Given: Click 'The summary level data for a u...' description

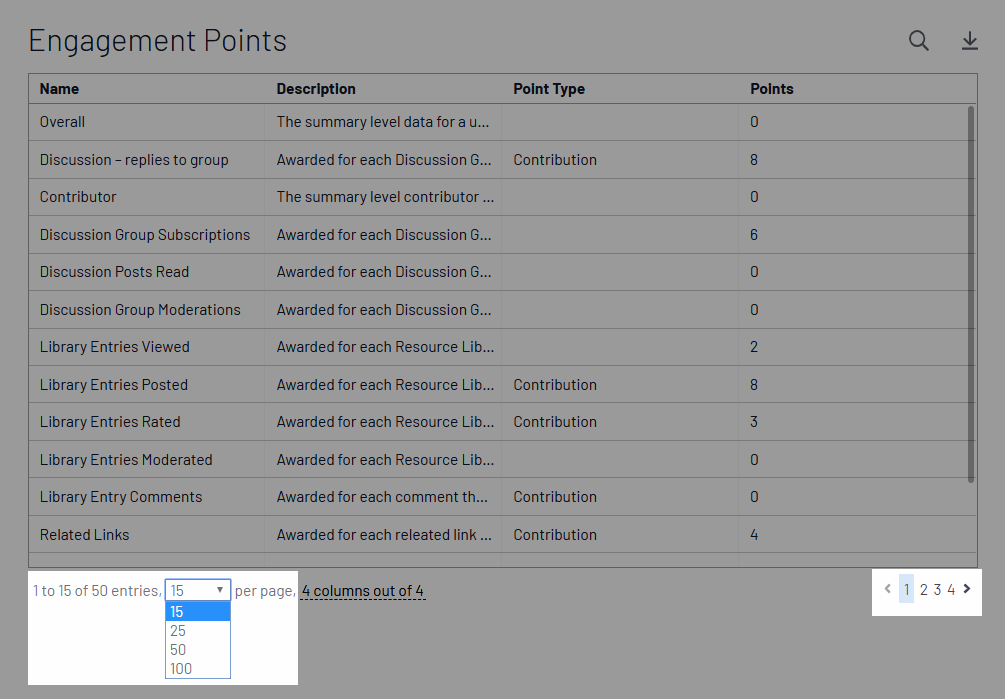Looking at the screenshot, I should click(x=383, y=122).
